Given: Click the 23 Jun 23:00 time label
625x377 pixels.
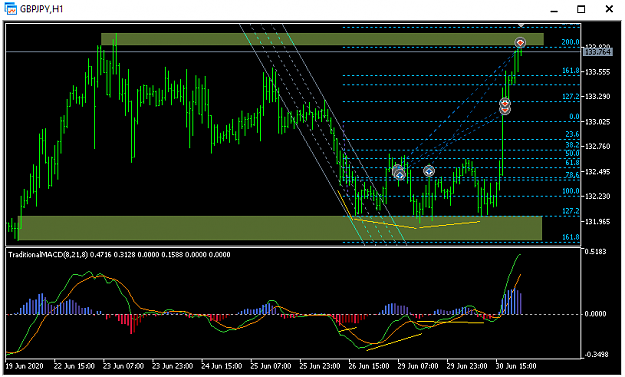Looking at the screenshot, I should click(x=173, y=366).
